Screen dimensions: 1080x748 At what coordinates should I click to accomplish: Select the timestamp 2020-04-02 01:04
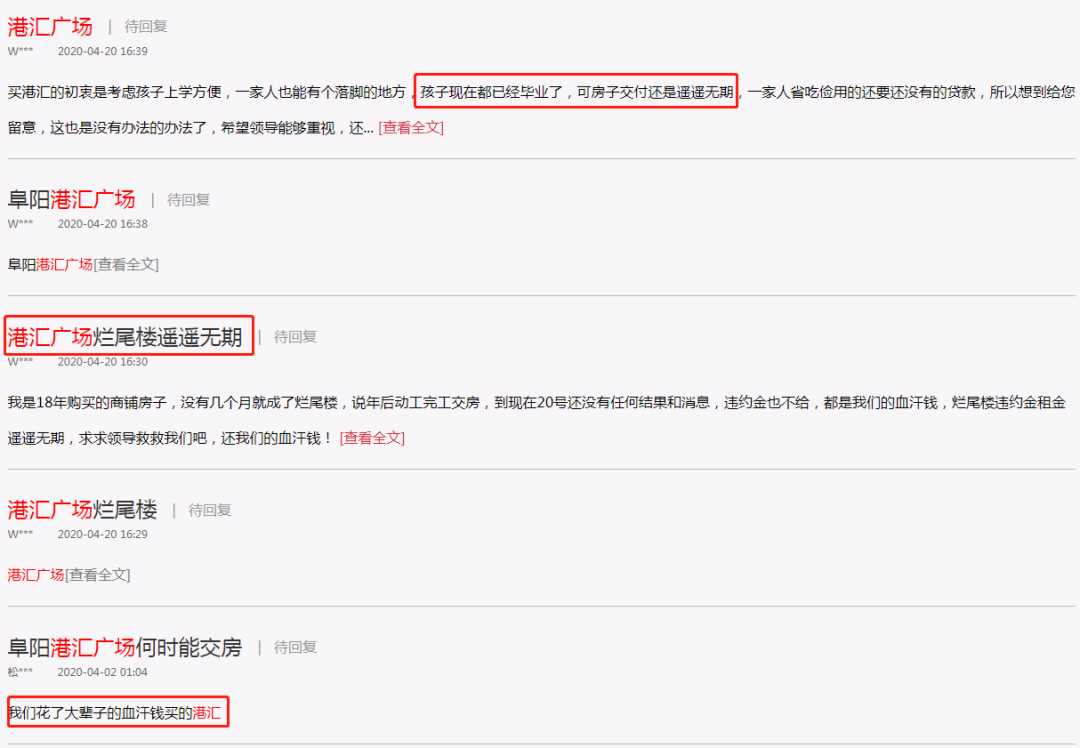(103, 672)
